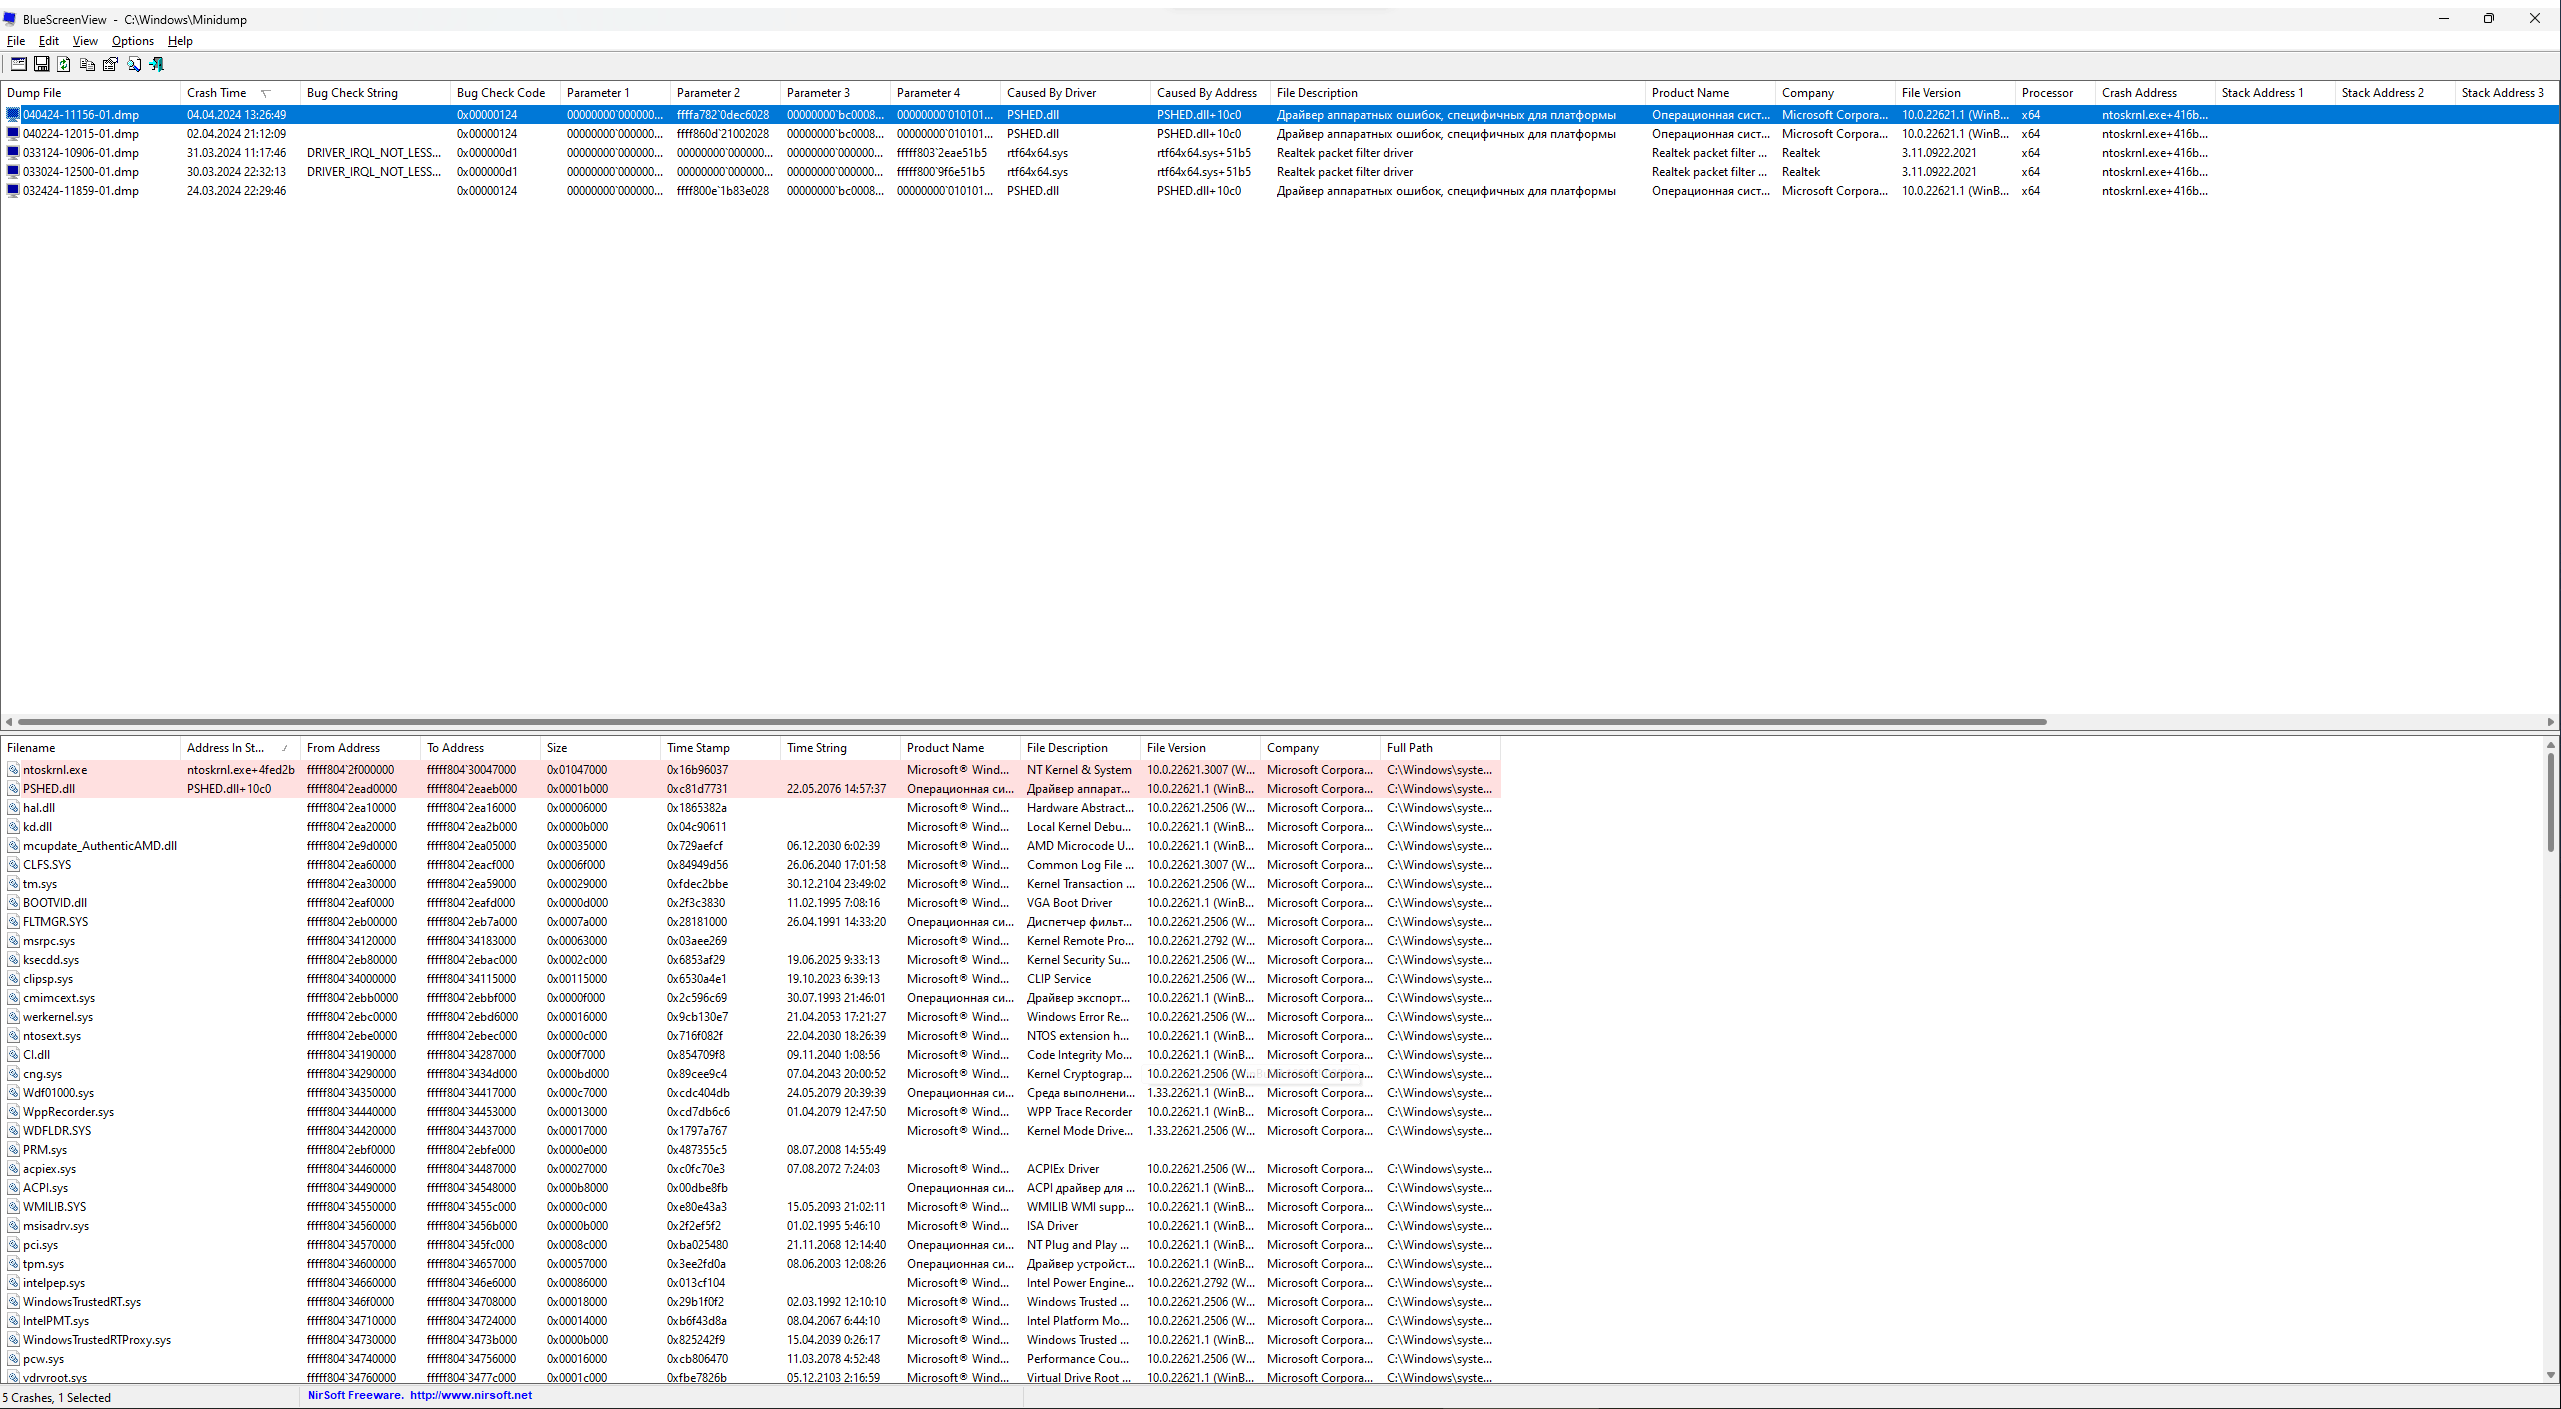Screen dimensions: 2561x1409
Task: Click NT Kernel & System description cell
Action: pyautogui.click(x=1079, y=770)
